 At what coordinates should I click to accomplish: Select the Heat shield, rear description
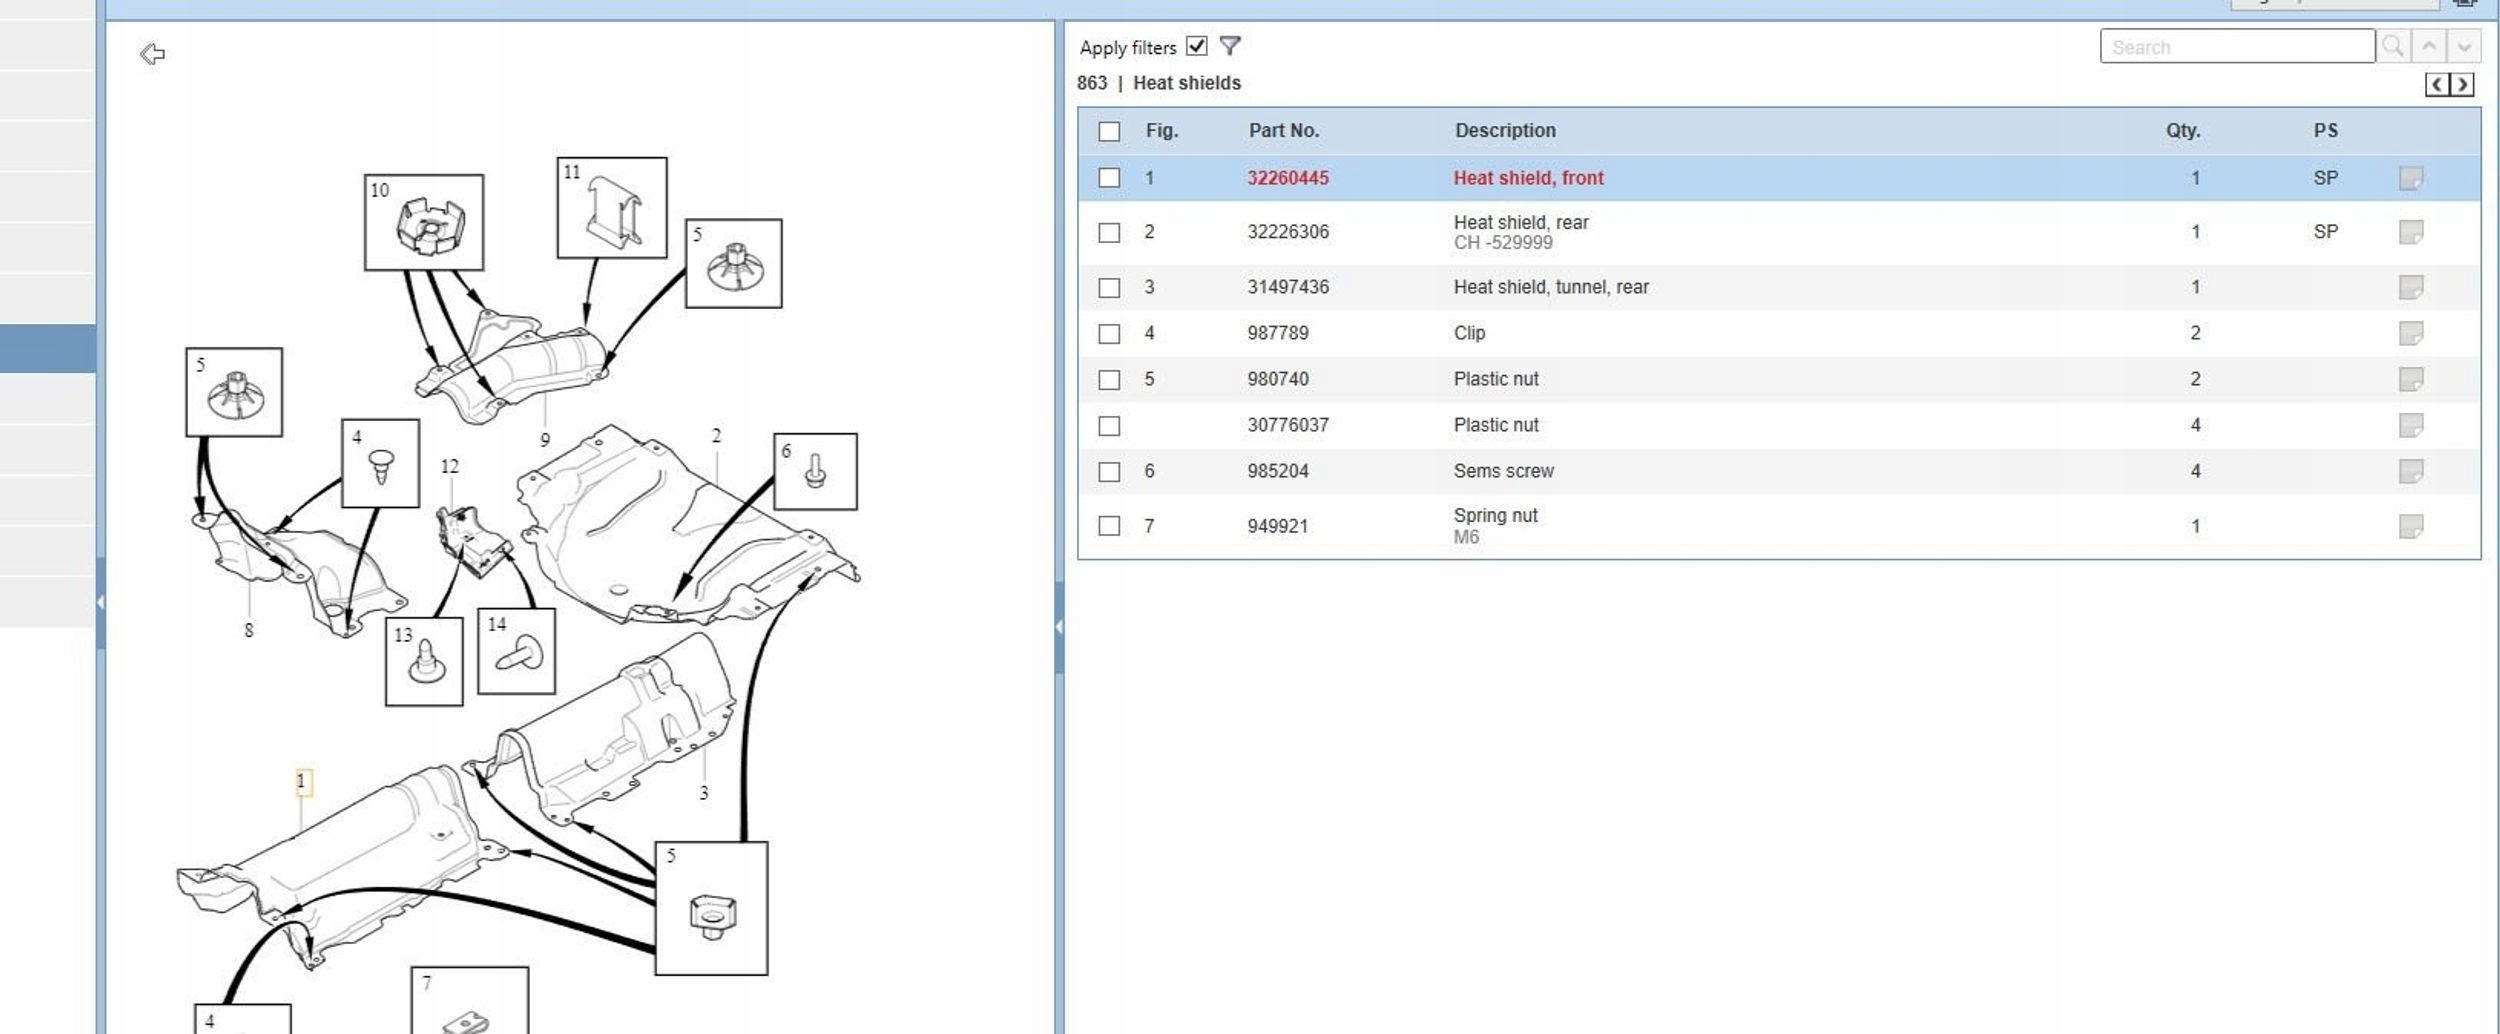1521,222
